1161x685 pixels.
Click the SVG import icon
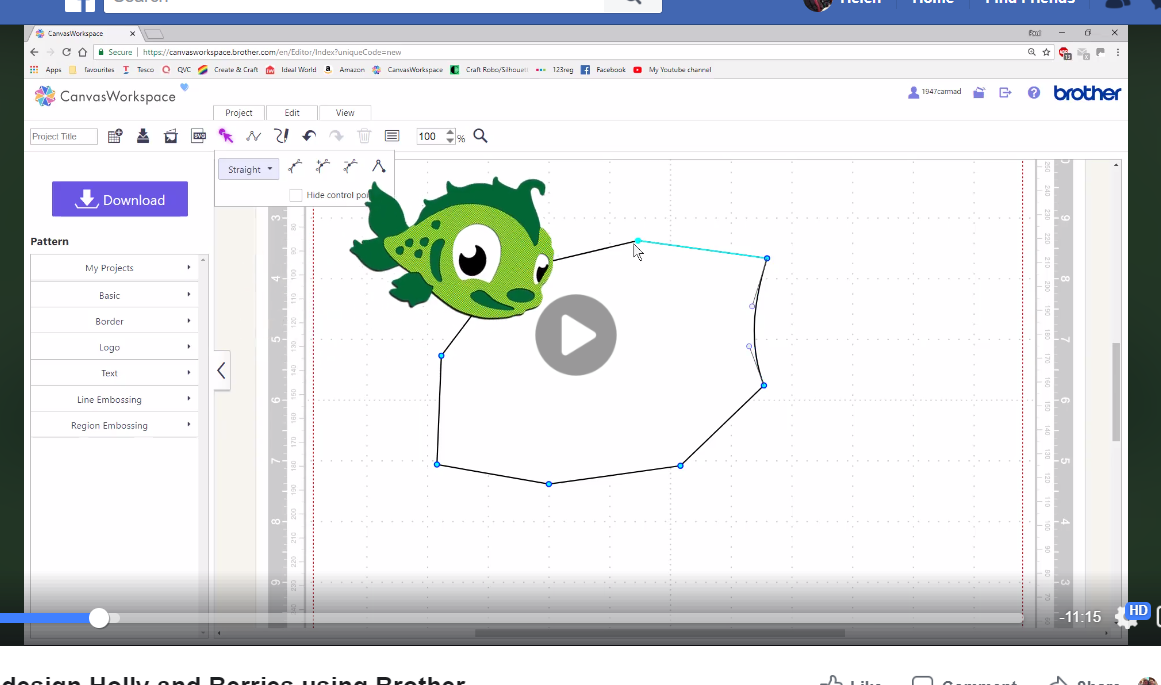(x=198, y=136)
